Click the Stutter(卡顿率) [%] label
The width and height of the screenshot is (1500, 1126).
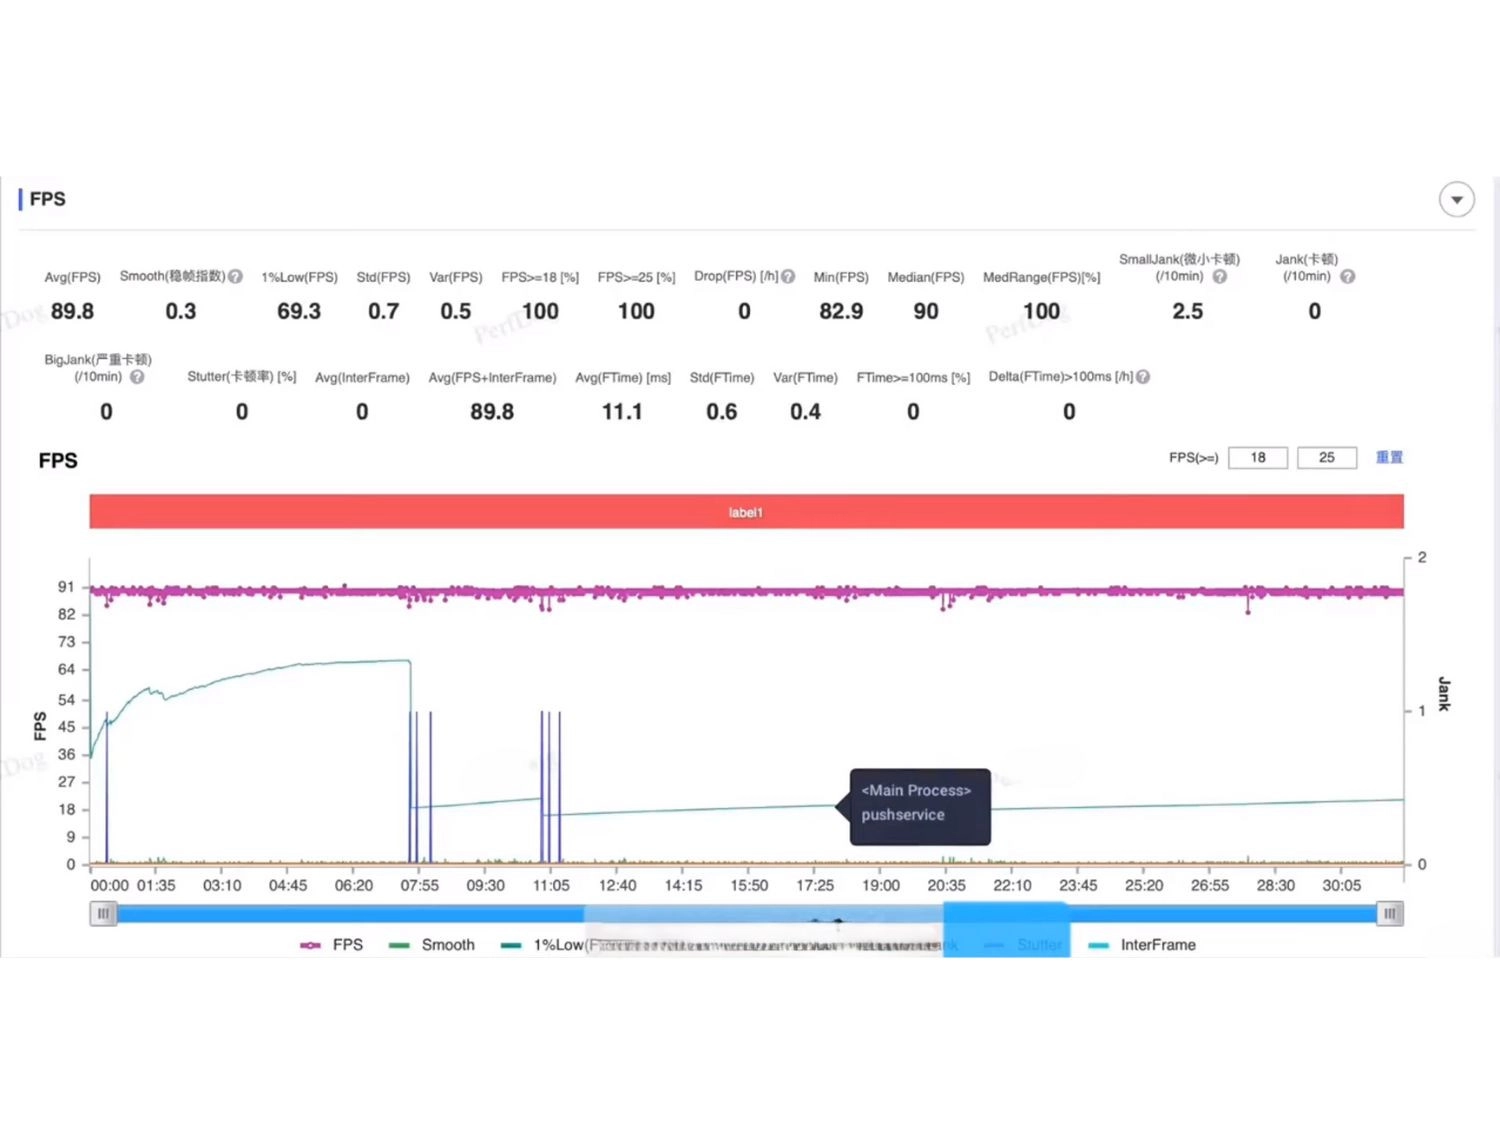coord(242,377)
